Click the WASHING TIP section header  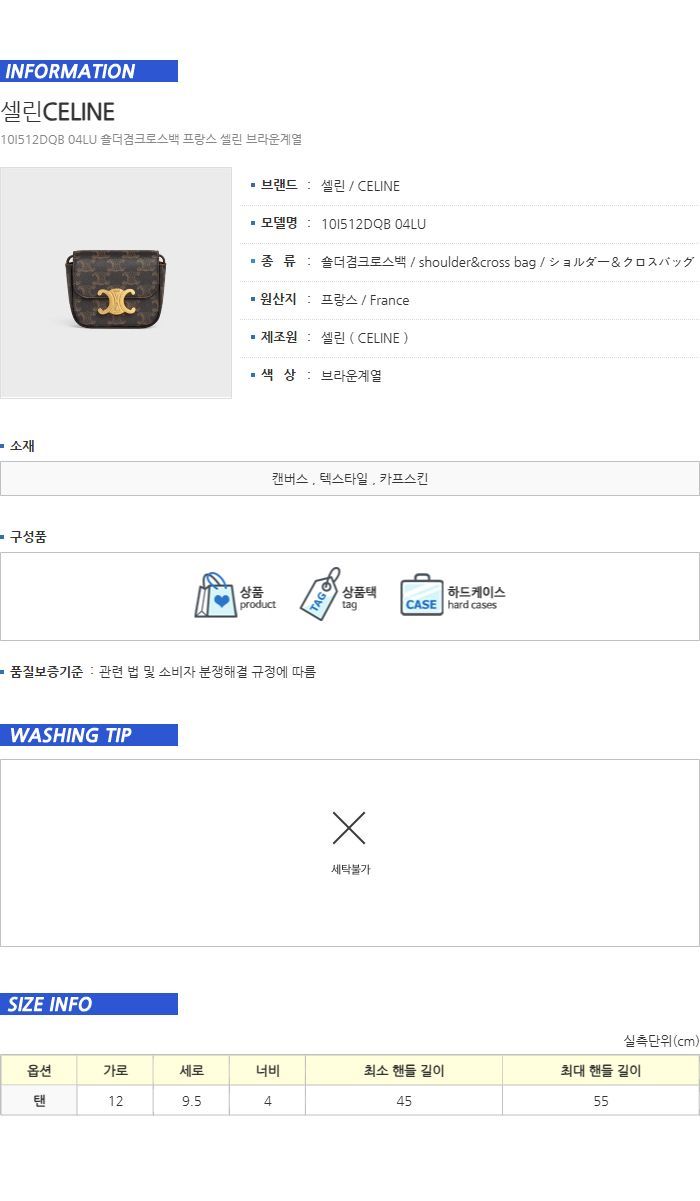click(x=89, y=735)
